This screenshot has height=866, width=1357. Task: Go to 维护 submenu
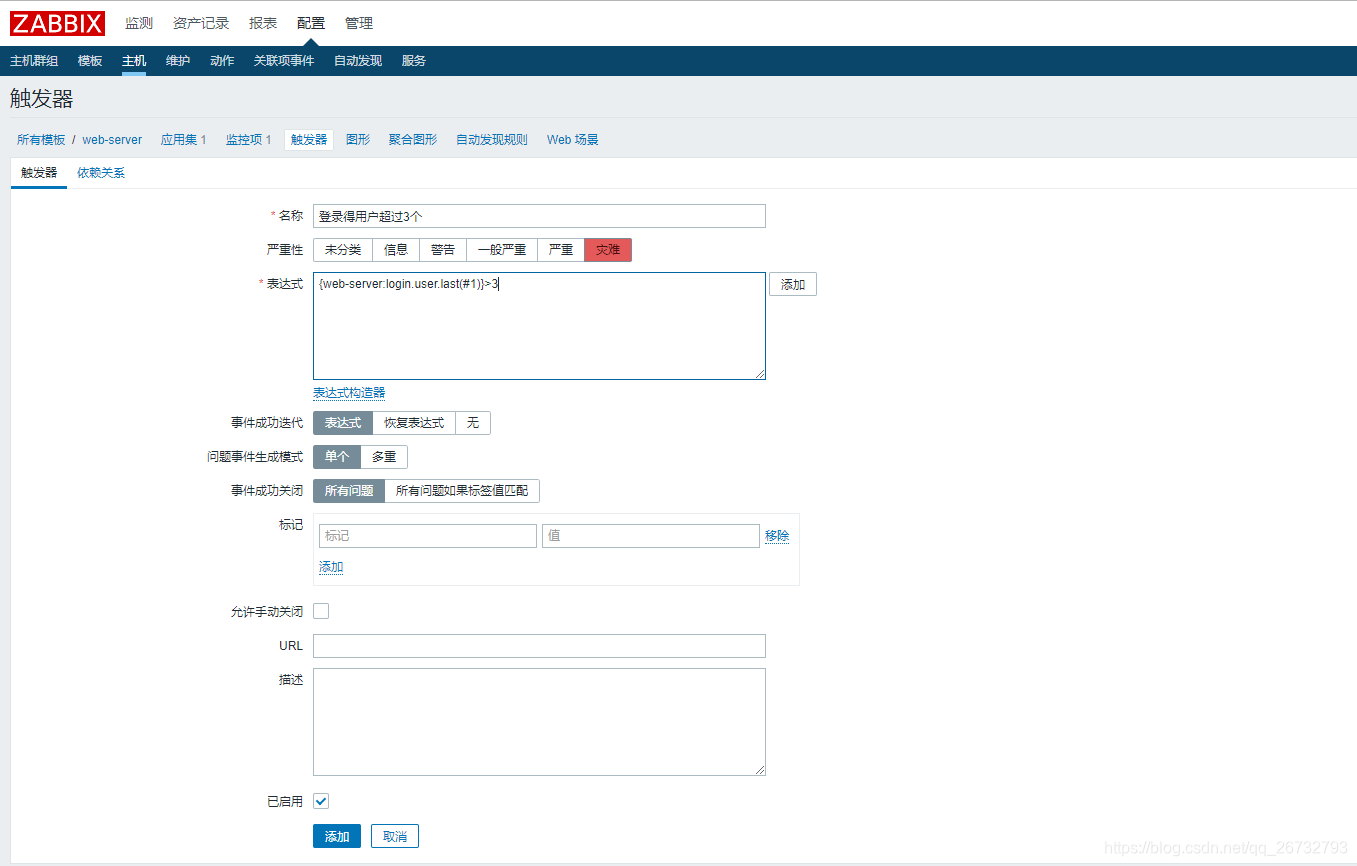(x=178, y=61)
